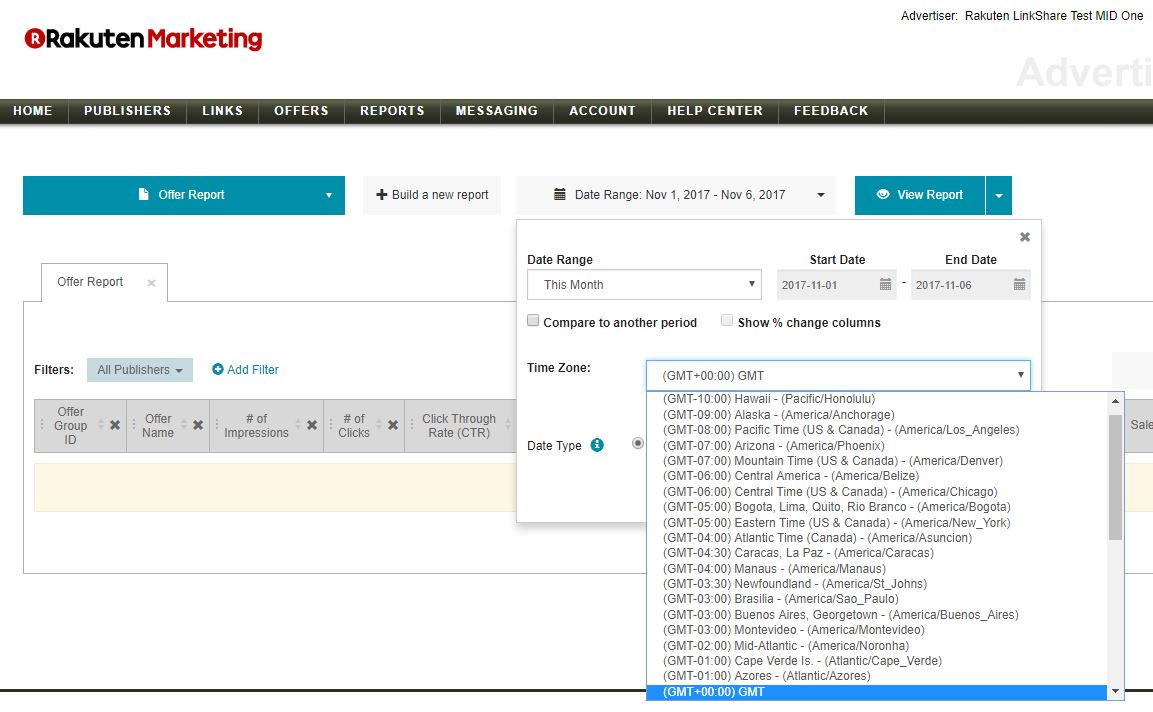This screenshot has height=712, width=1153.
Task: Open the REPORTS menu
Action: click(392, 111)
